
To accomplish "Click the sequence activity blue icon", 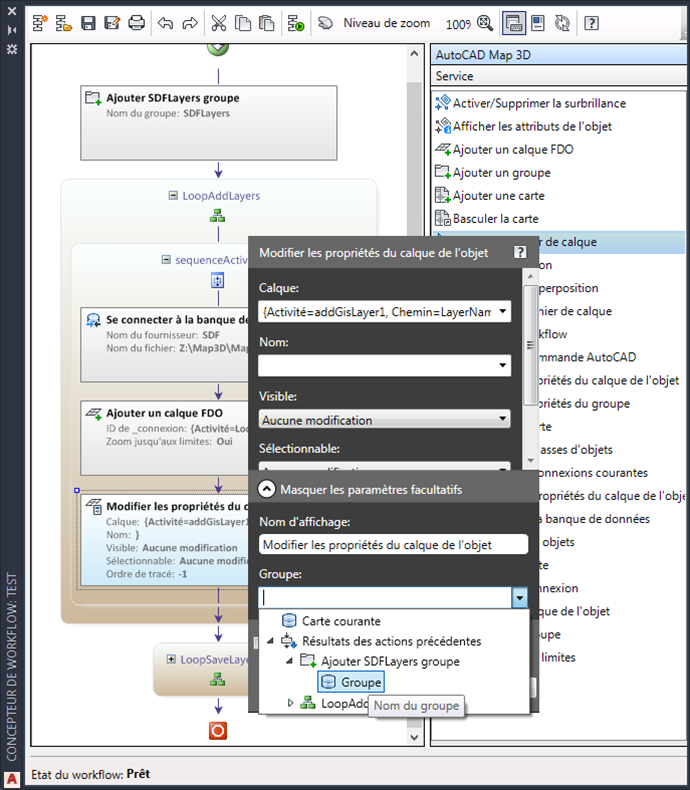I will 218,280.
